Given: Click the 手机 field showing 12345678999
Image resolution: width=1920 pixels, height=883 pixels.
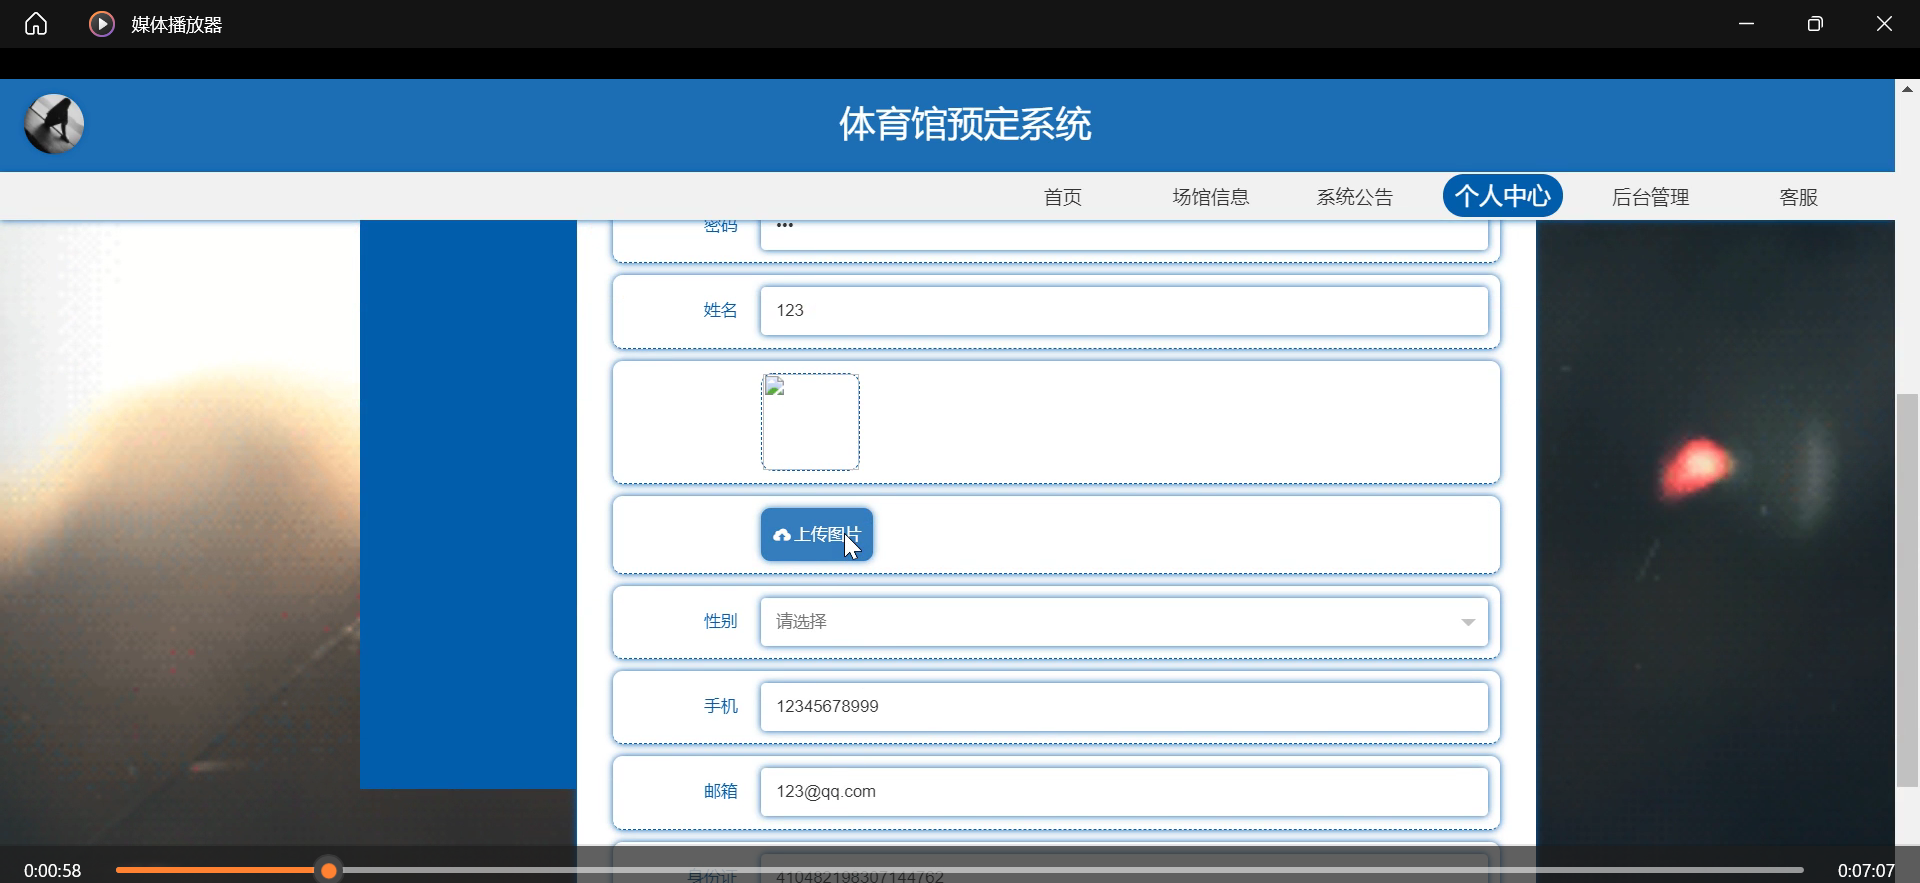Looking at the screenshot, I should [x=1124, y=707].
